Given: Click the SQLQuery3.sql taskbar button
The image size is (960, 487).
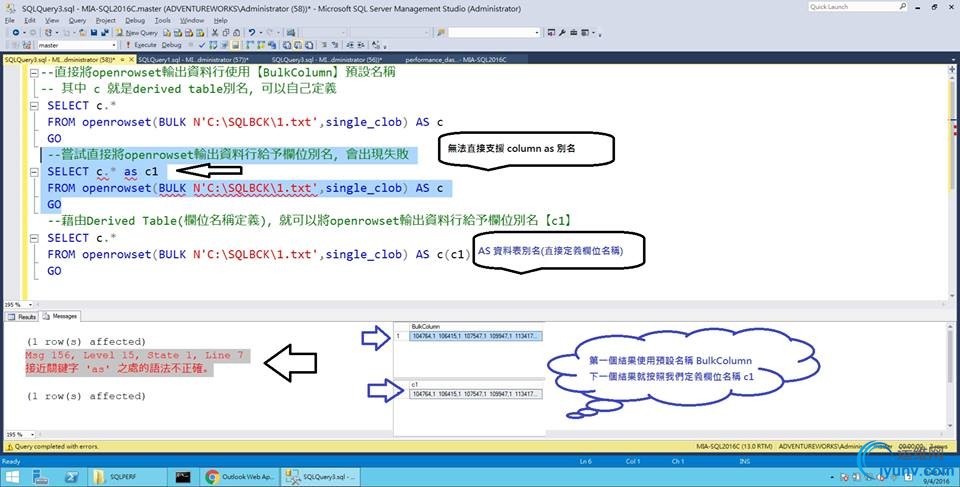Looking at the screenshot, I should (x=321, y=477).
